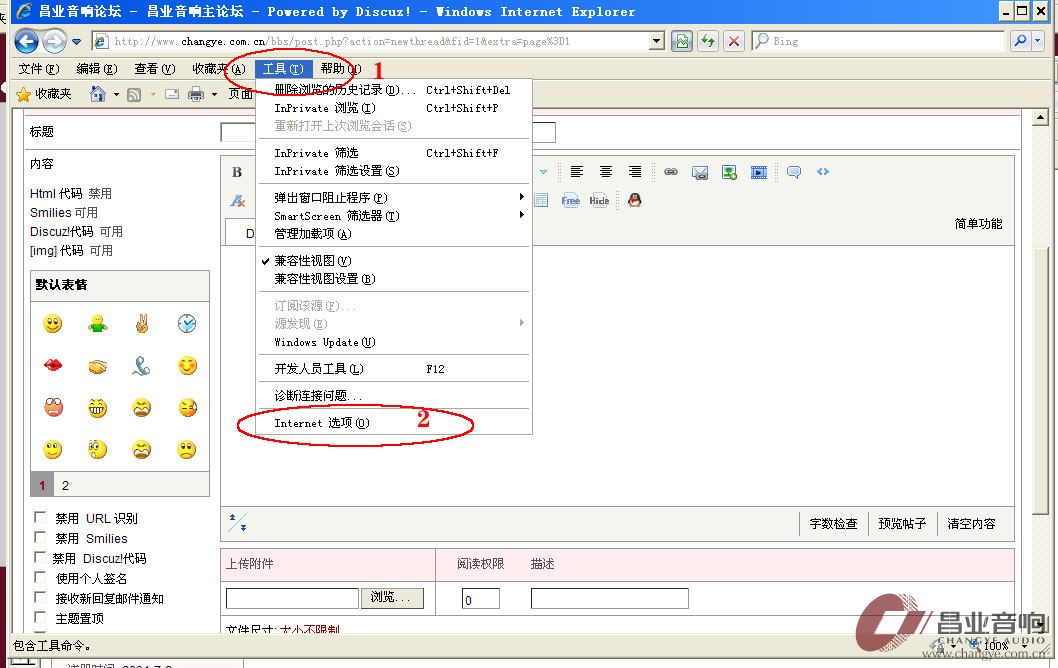Toggle Bold formatting in the editor
Viewport: 1058px width, 668px height.
pyautogui.click(x=237, y=172)
